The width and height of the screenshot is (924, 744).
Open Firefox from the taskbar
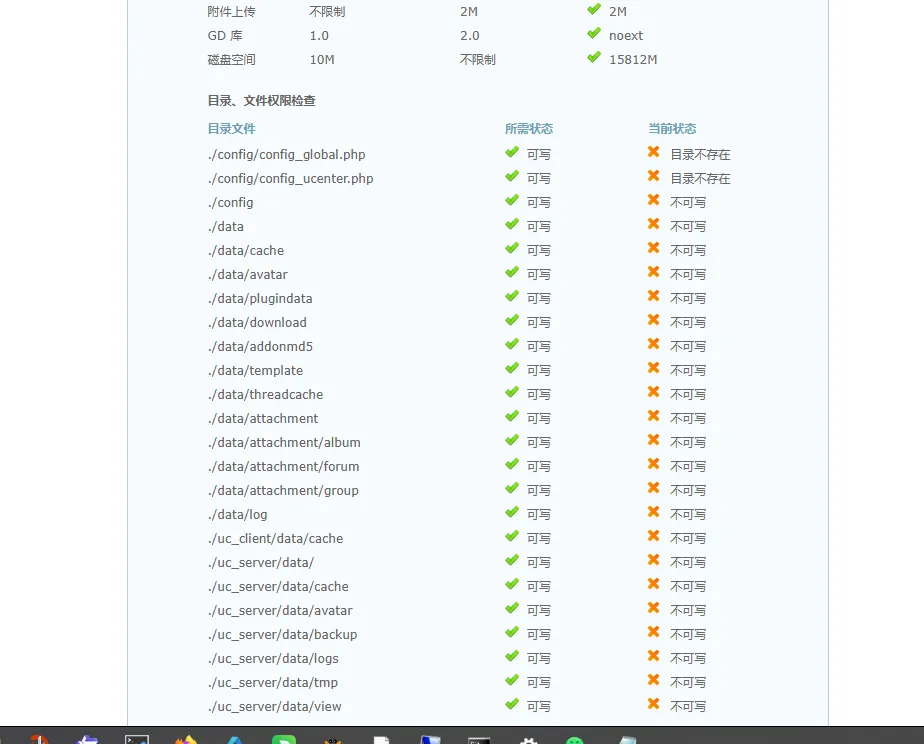click(186, 739)
